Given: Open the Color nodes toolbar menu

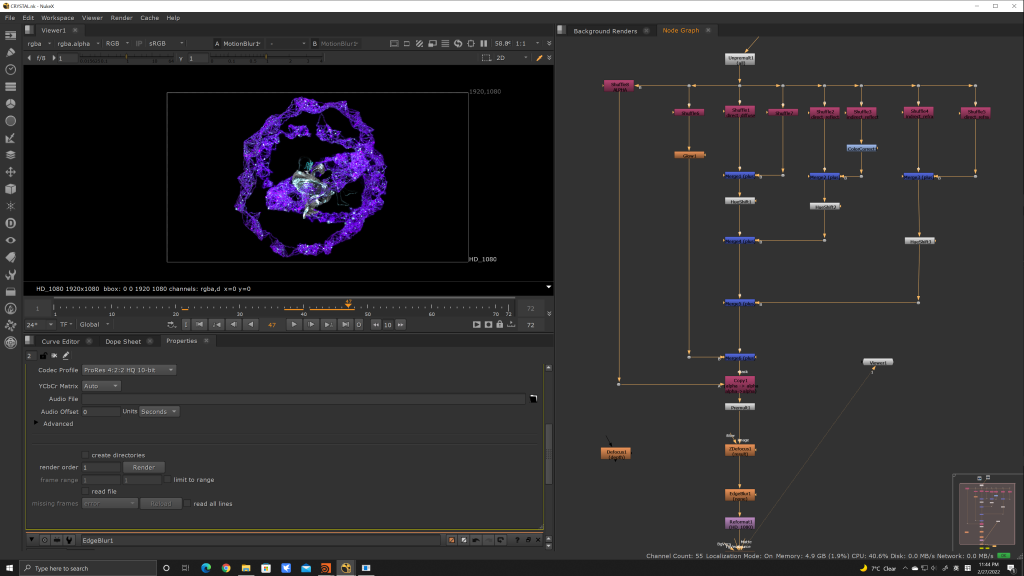Looking at the screenshot, I should (10, 103).
